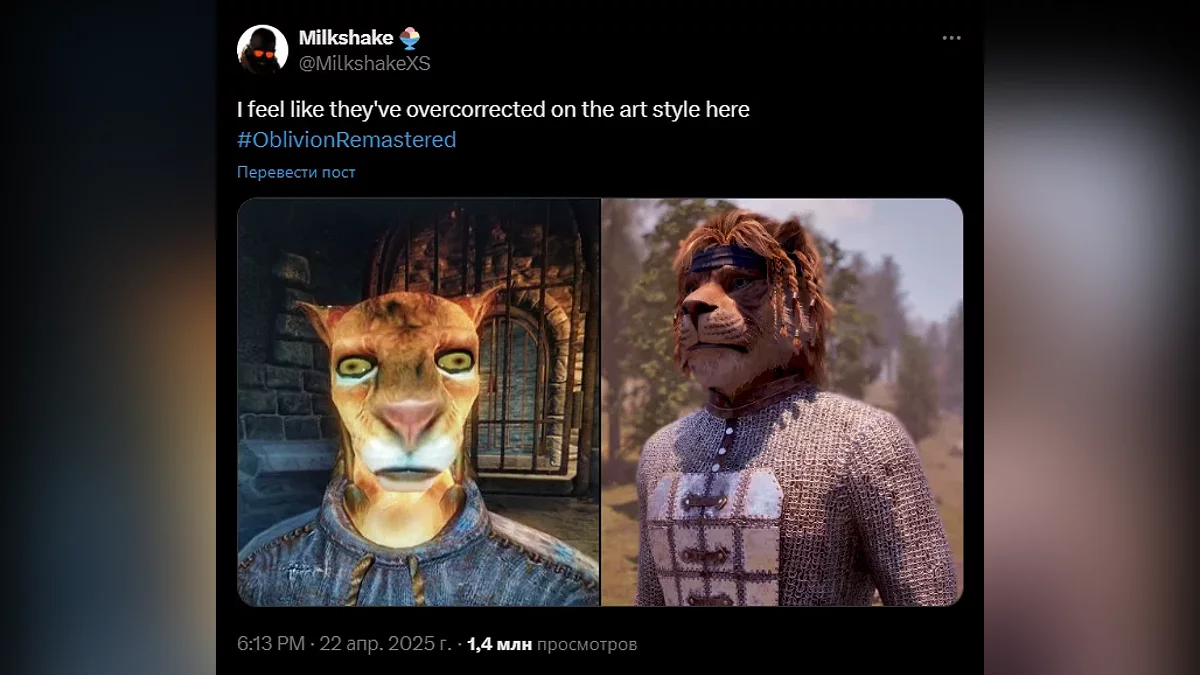Click the tweet text about overcorrected art style
Viewport: 1200px width, 675px height.
coord(493,109)
